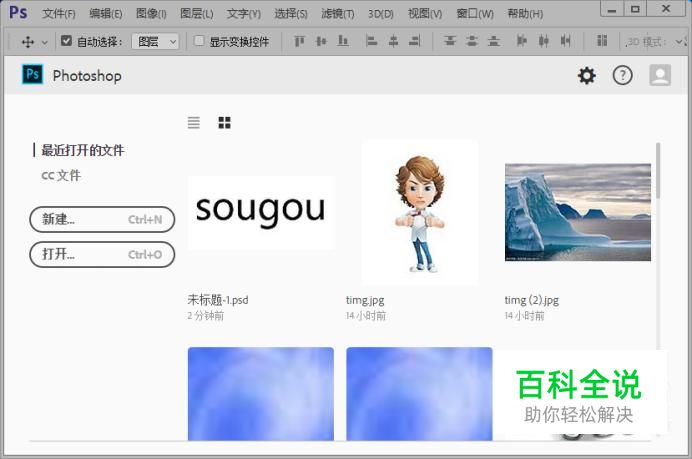Click the timg.jpg file name
Screen dimensions: 692x459
coord(365,300)
